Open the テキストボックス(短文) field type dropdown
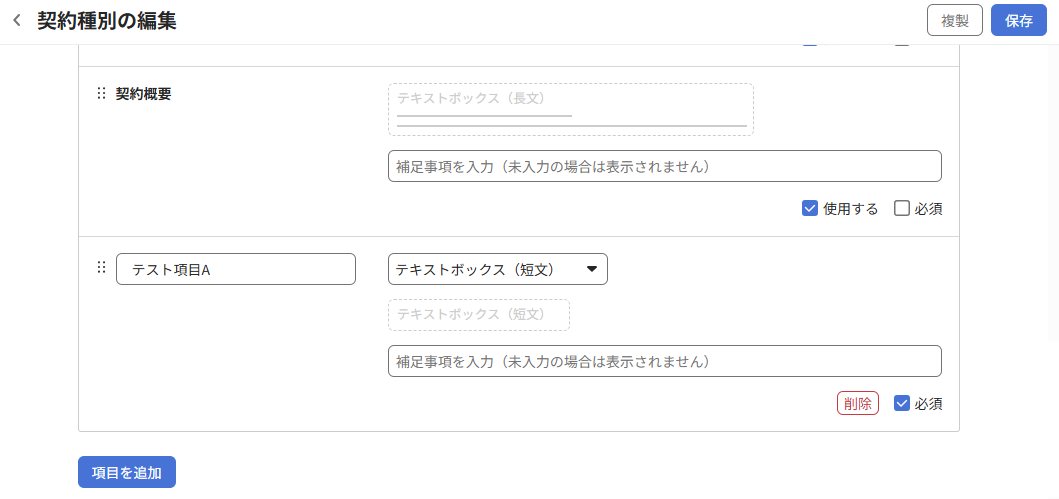 [x=498, y=269]
